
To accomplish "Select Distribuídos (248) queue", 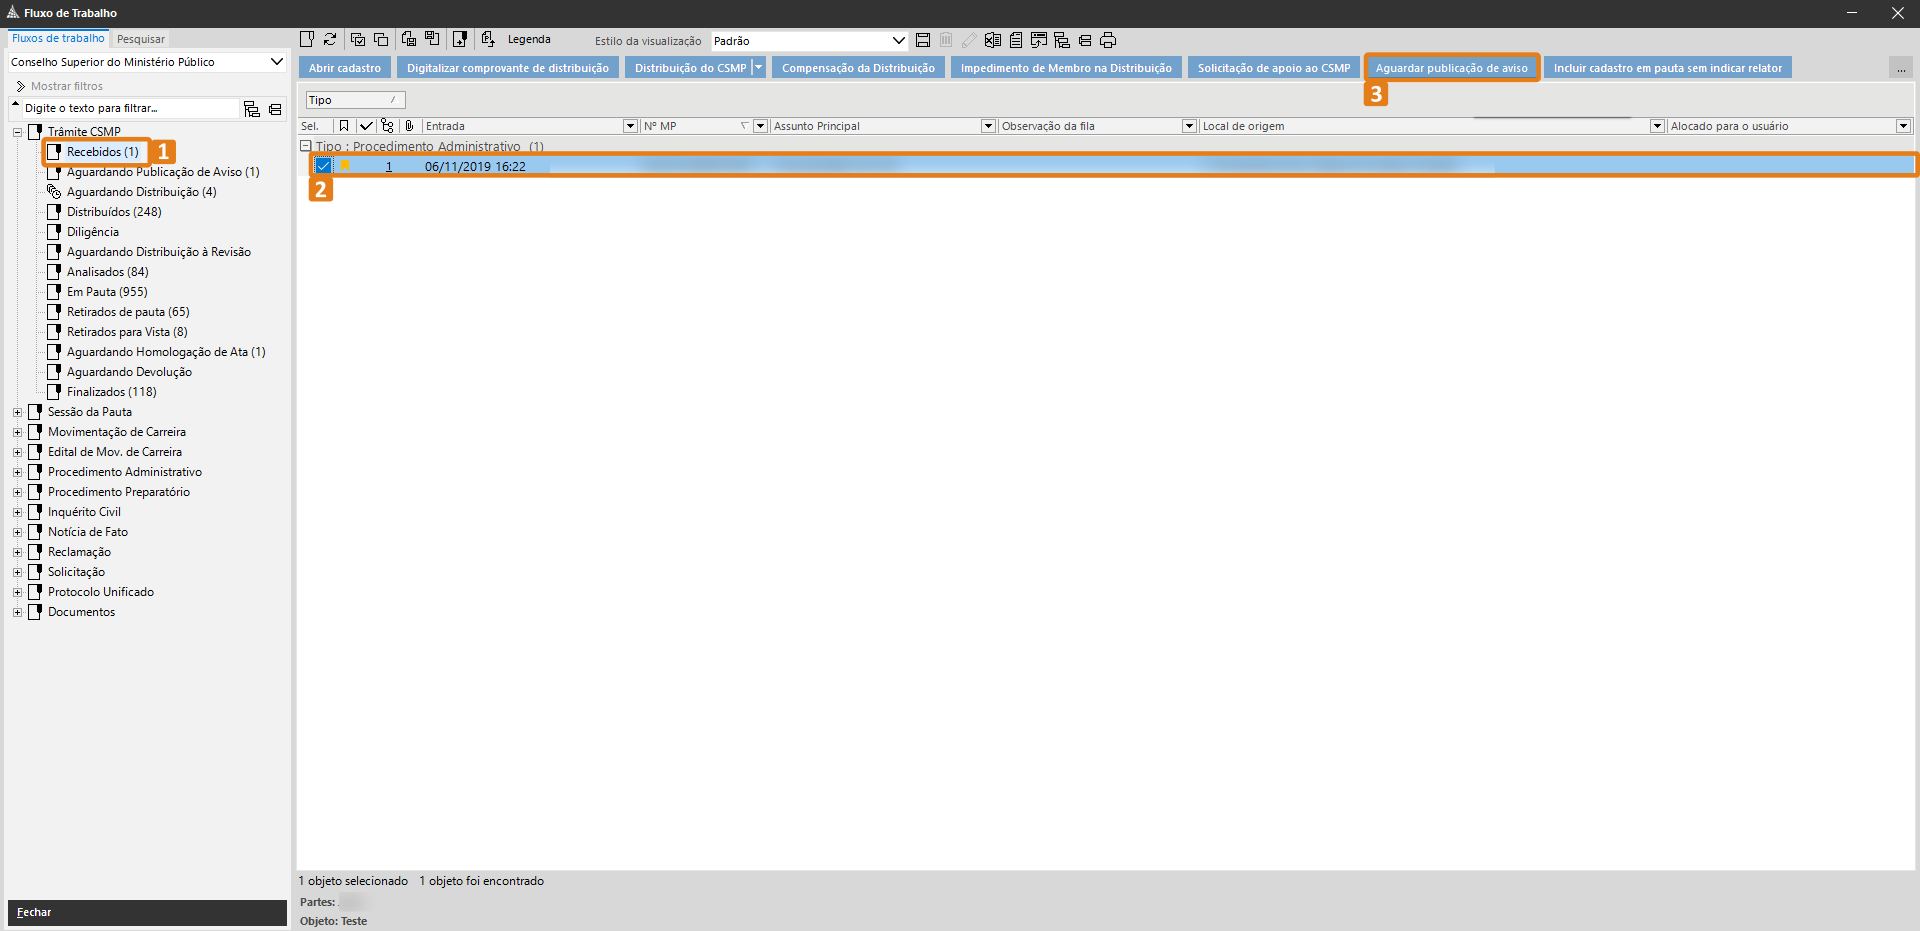I will (114, 212).
